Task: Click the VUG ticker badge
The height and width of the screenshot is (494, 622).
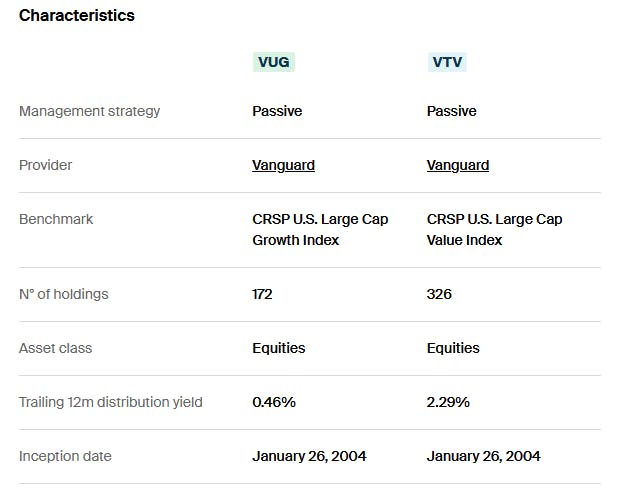Action: (275, 62)
